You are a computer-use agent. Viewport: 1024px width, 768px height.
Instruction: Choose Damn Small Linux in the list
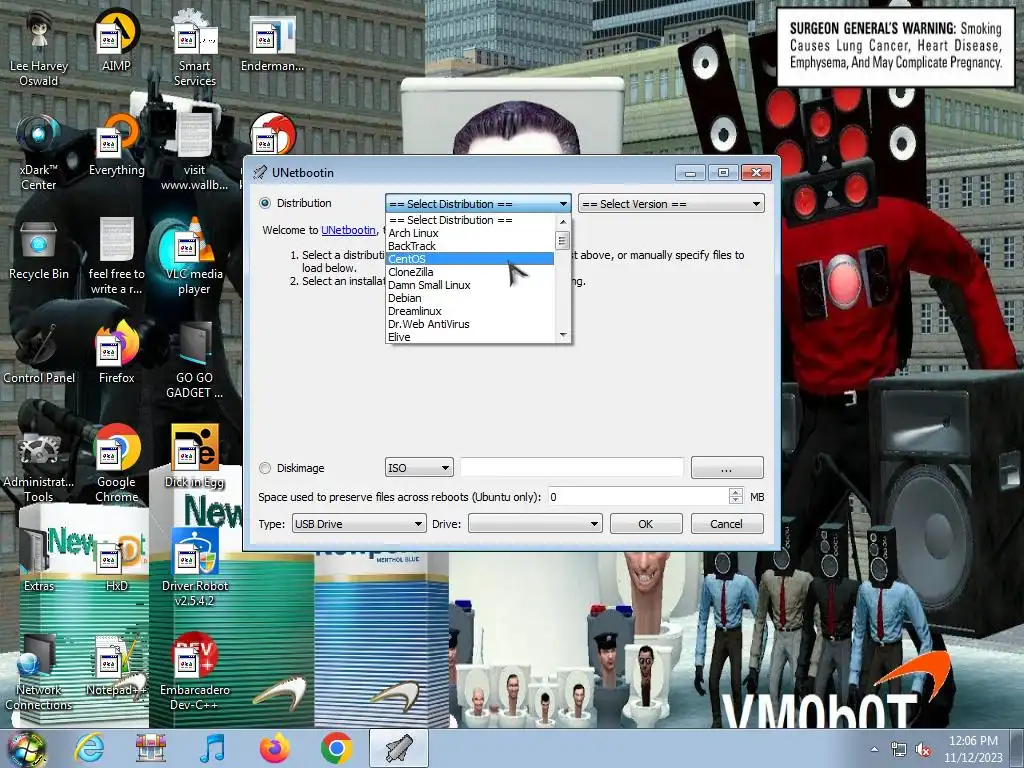(x=470, y=285)
